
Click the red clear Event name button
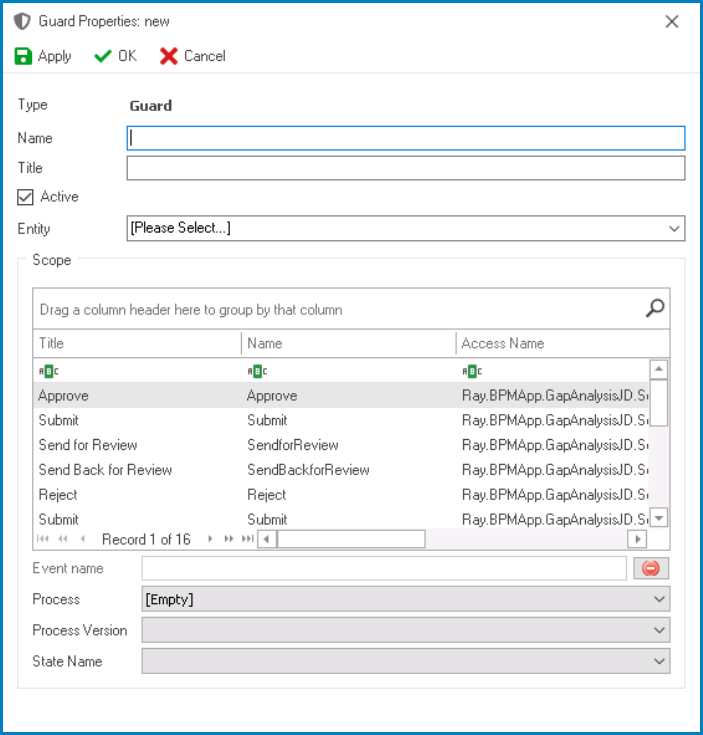[651, 568]
